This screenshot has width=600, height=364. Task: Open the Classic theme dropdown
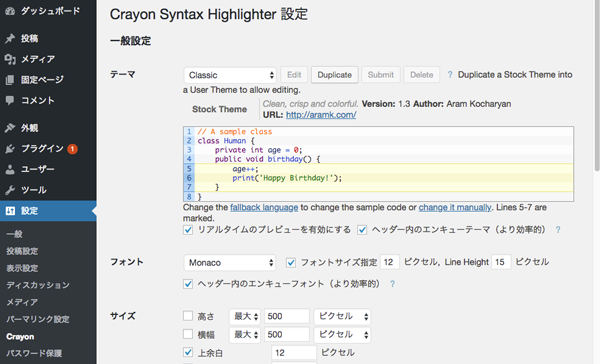coord(230,75)
